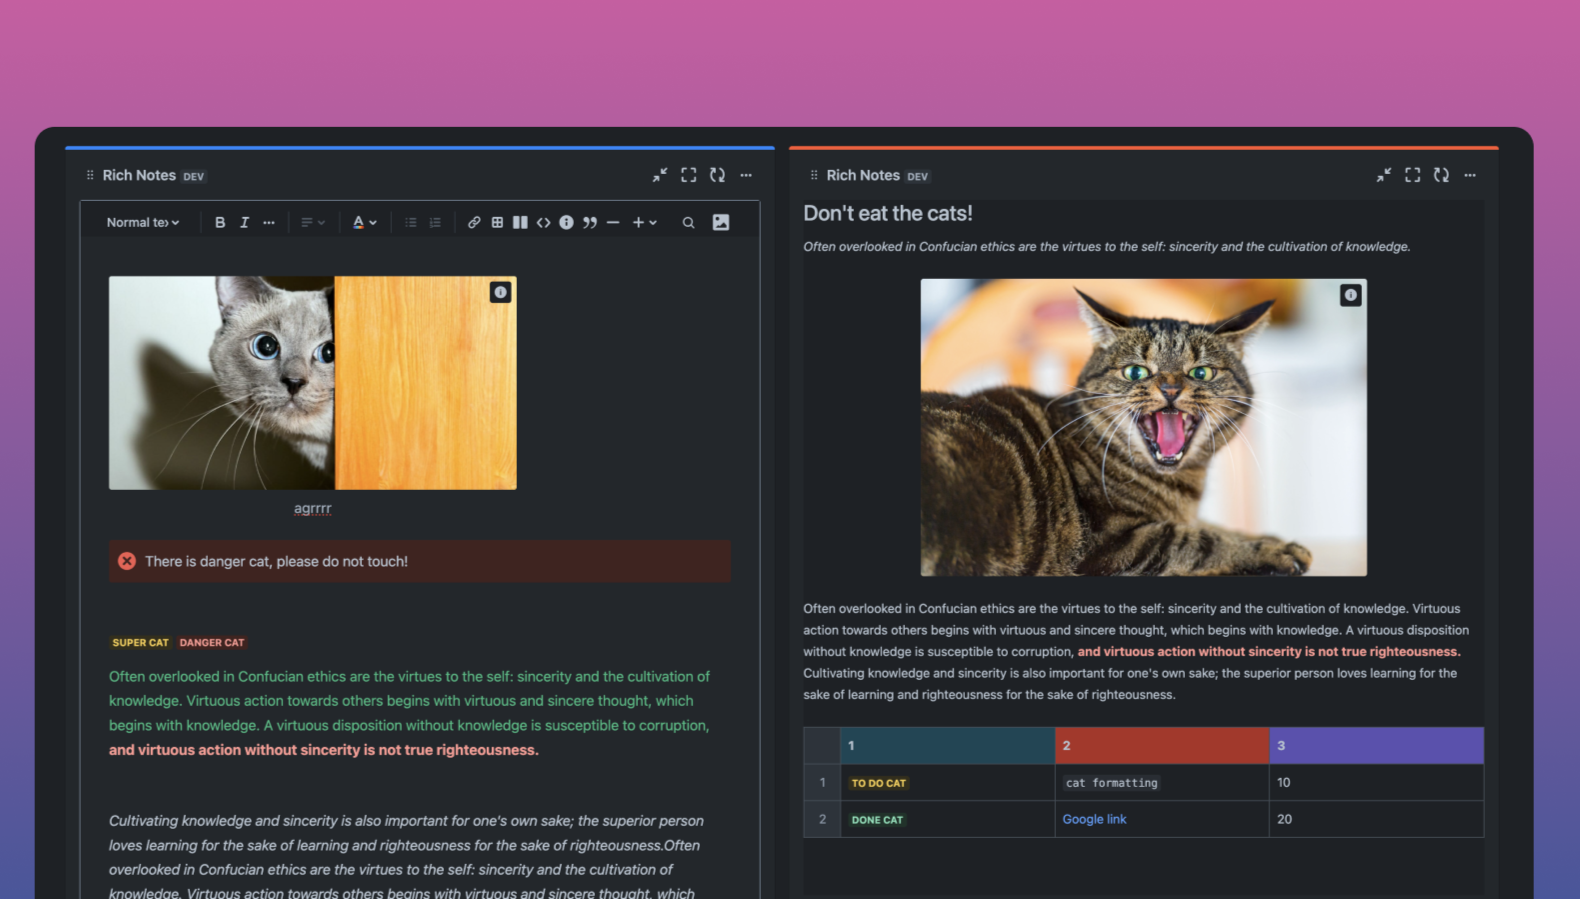Open the left Rich Notes panel's more menu

coord(746,175)
